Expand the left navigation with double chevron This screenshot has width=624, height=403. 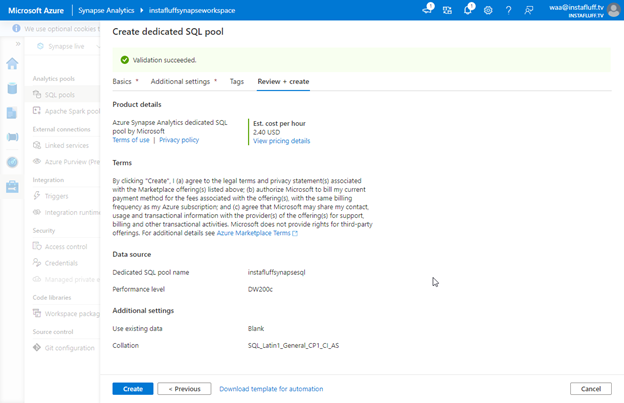pos(18,44)
